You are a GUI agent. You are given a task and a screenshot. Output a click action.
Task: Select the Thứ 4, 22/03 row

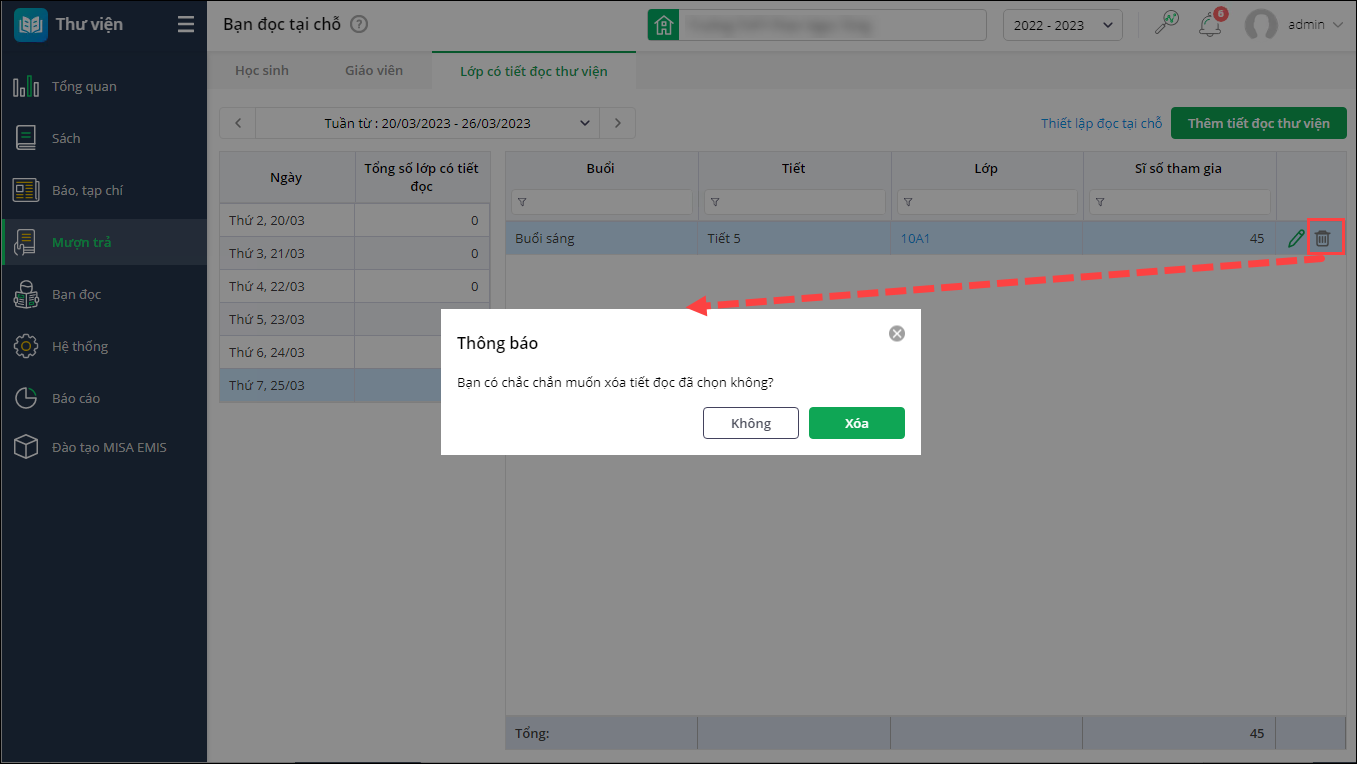pyautogui.click(x=355, y=286)
